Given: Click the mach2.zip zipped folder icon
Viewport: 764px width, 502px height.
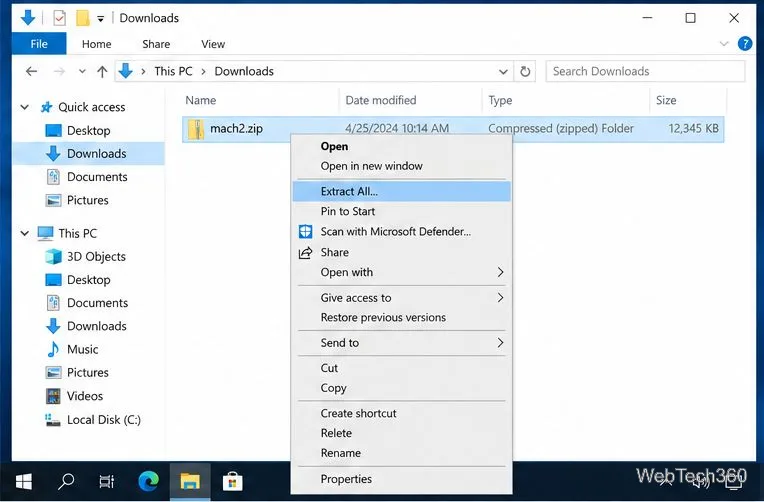Looking at the screenshot, I should pyautogui.click(x=196, y=129).
